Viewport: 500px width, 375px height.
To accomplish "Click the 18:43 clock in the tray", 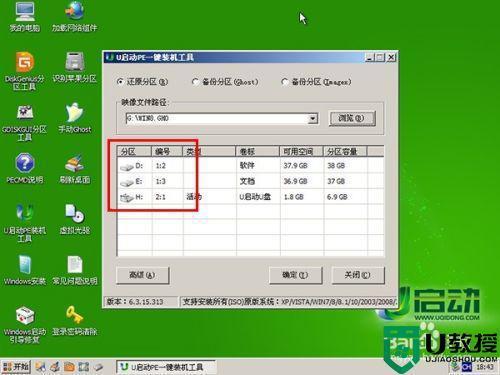I will point(484,367).
